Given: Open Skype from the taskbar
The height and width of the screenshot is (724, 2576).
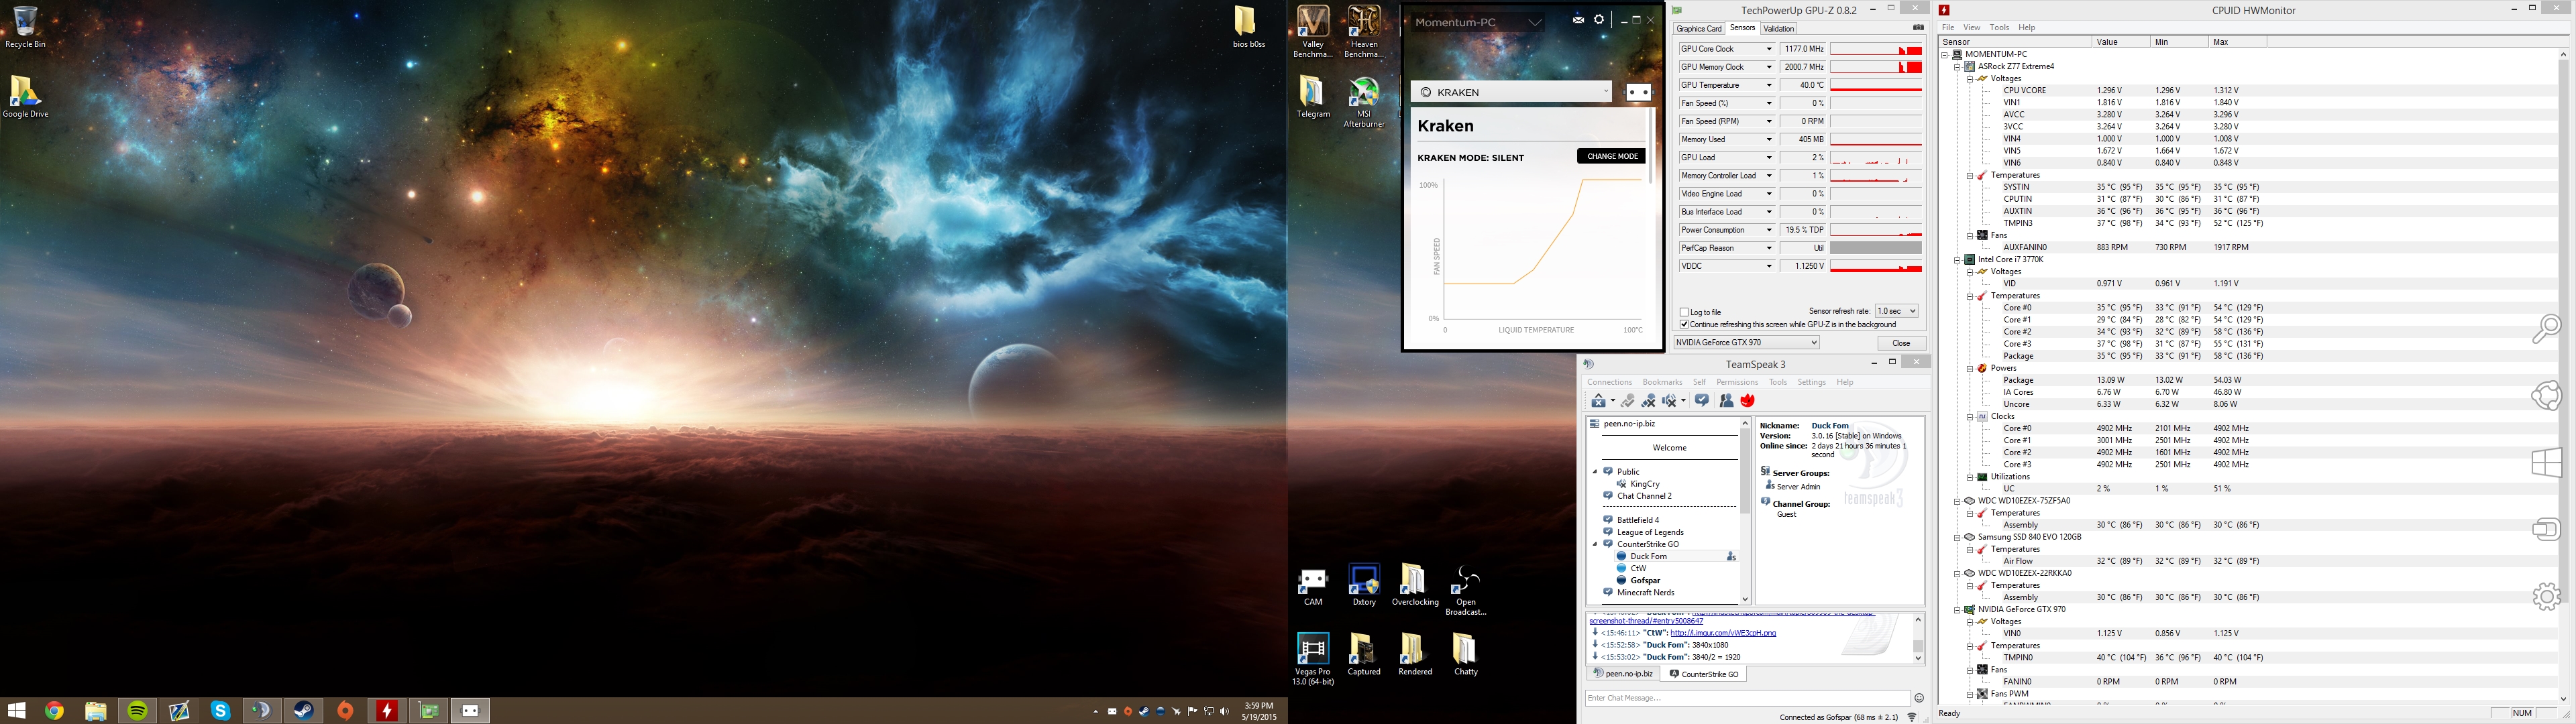Looking at the screenshot, I should pyautogui.click(x=221, y=711).
